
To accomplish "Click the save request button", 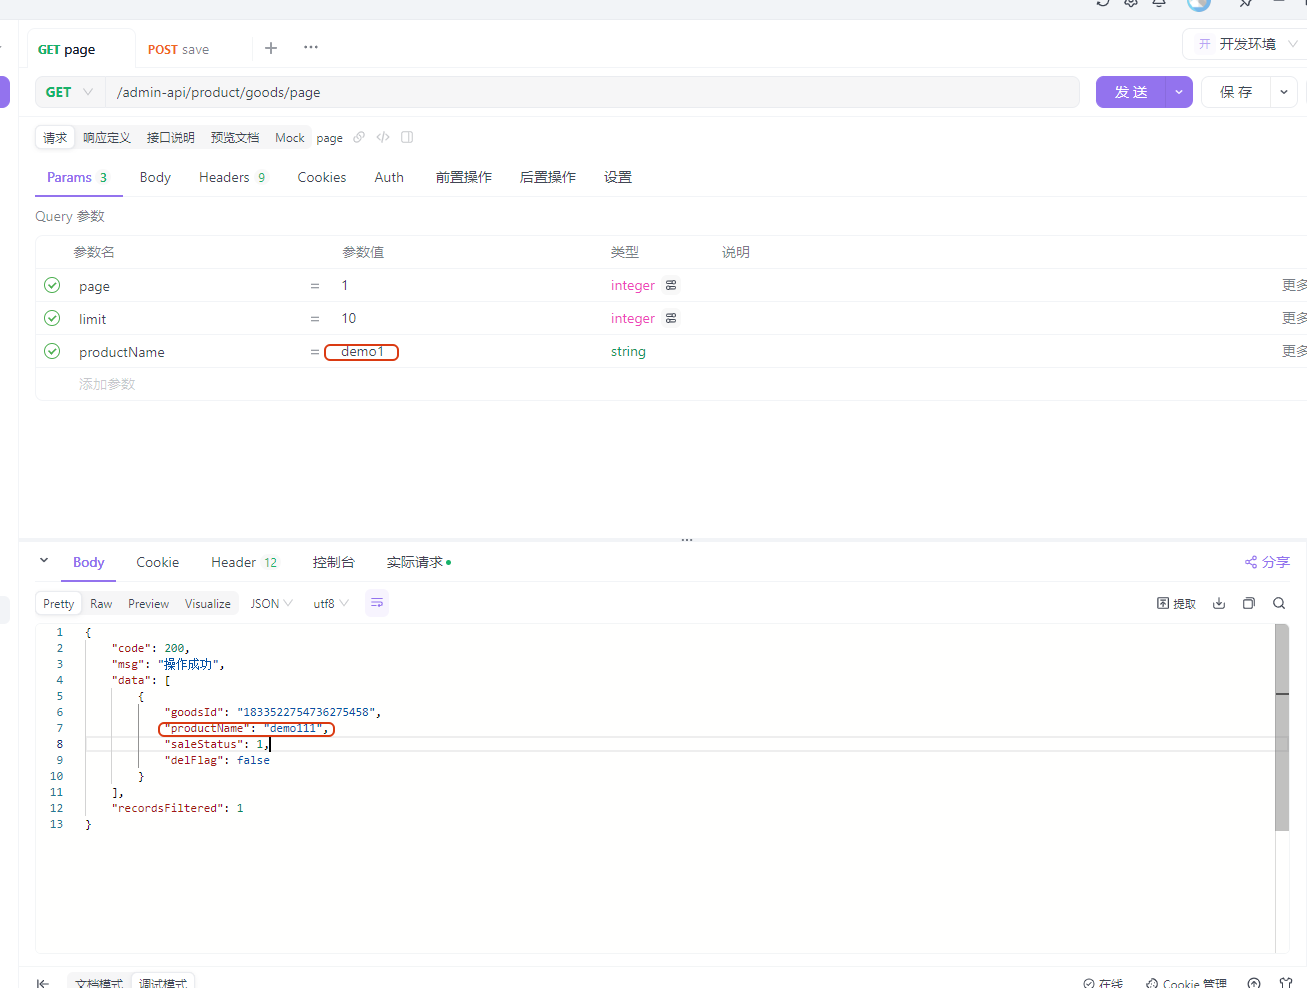I will 1236,92.
